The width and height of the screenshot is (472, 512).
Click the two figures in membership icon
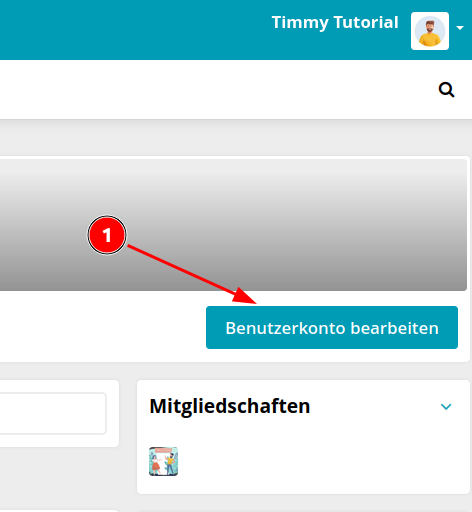point(163,463)
